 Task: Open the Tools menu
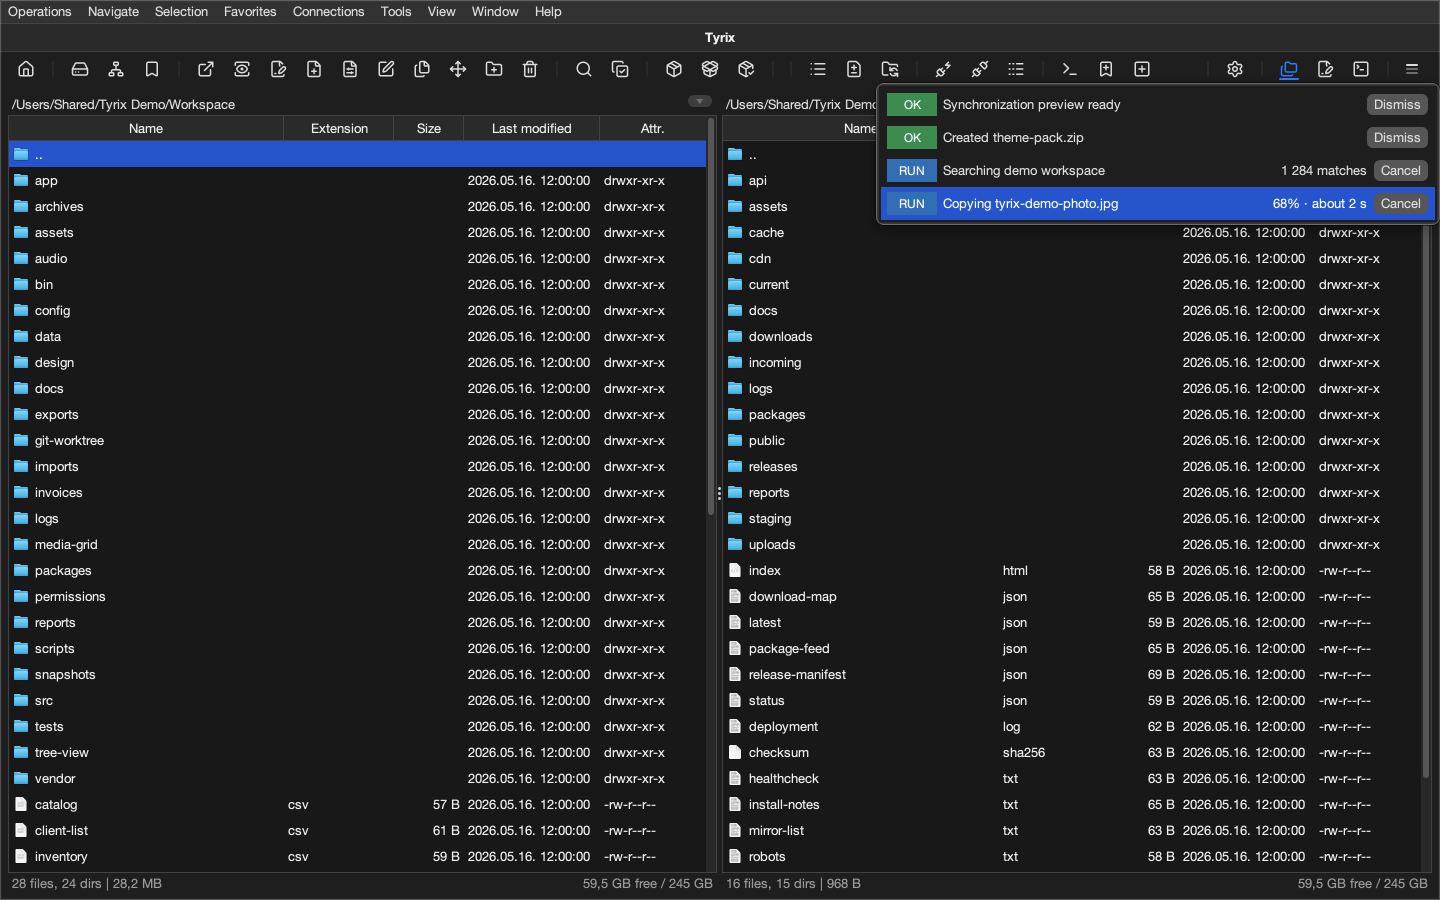point(396,12)
